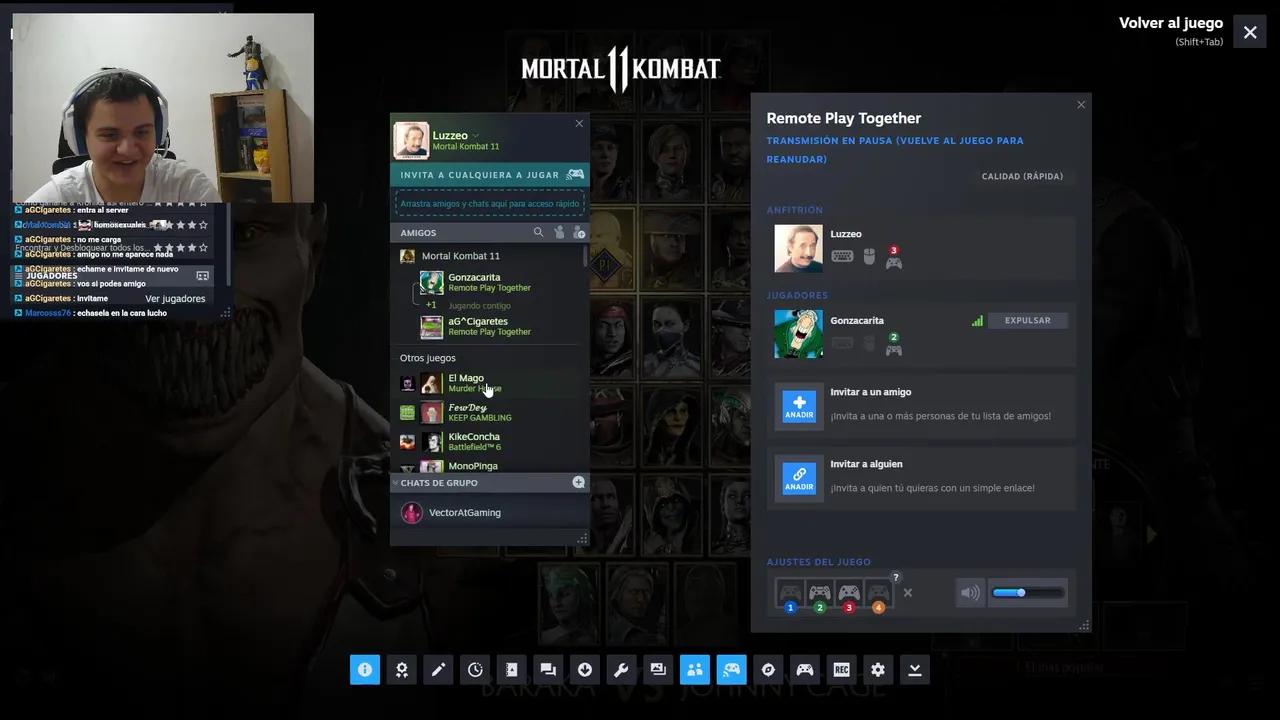Viewport: 1280px width, 720px height.
Task: Close the Remote Play Together panel
Action: tap(1081, 104)
